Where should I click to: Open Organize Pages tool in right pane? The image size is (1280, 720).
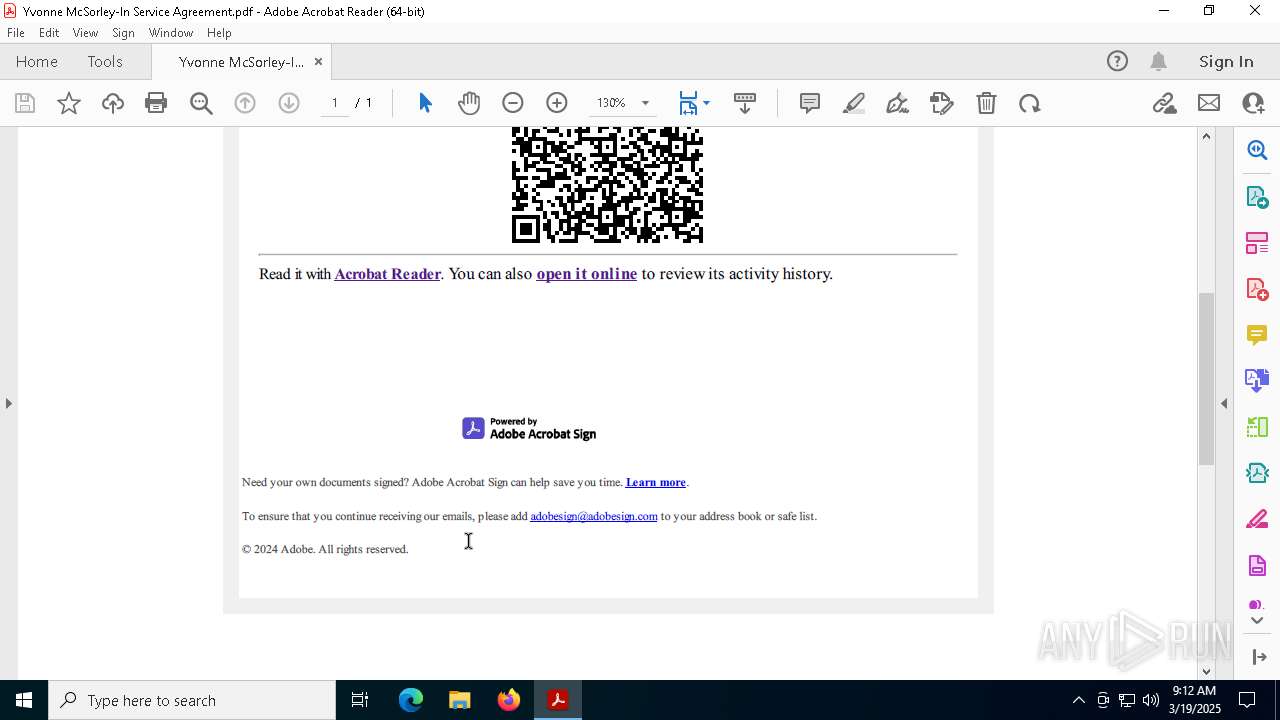(x=1257, y=243)
